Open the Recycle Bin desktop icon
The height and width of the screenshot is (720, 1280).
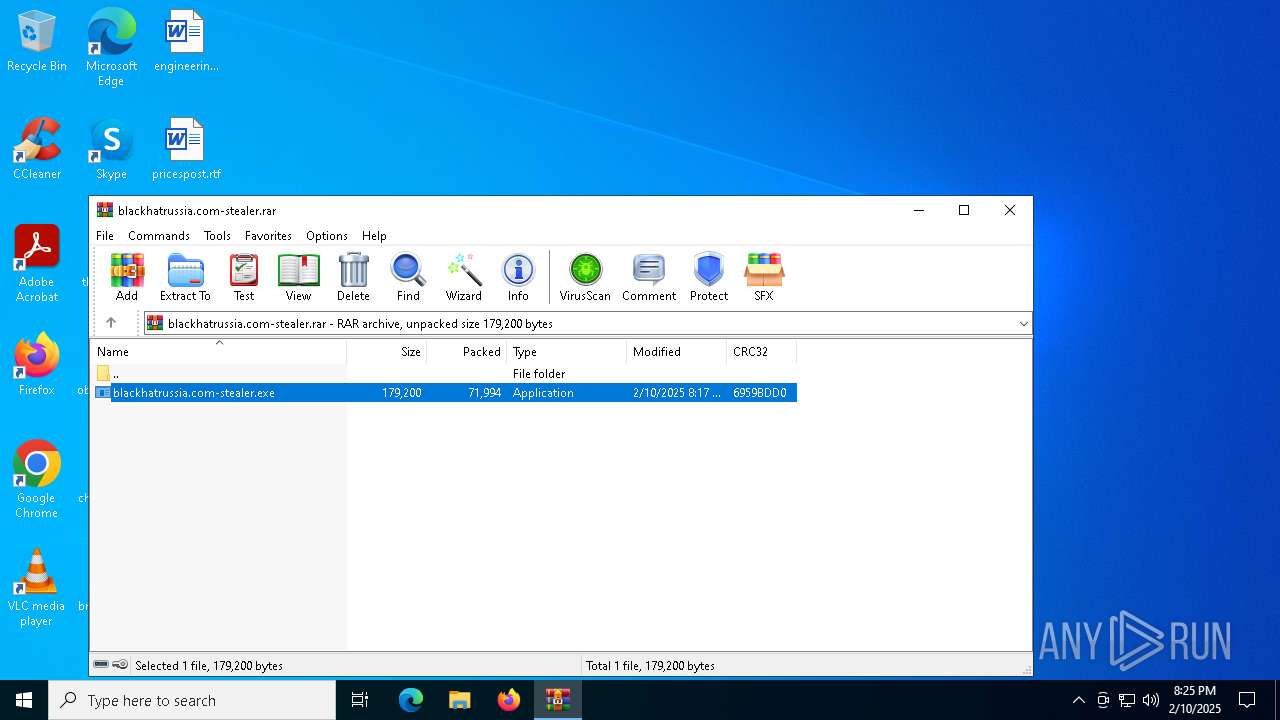(x=37, y=42)
